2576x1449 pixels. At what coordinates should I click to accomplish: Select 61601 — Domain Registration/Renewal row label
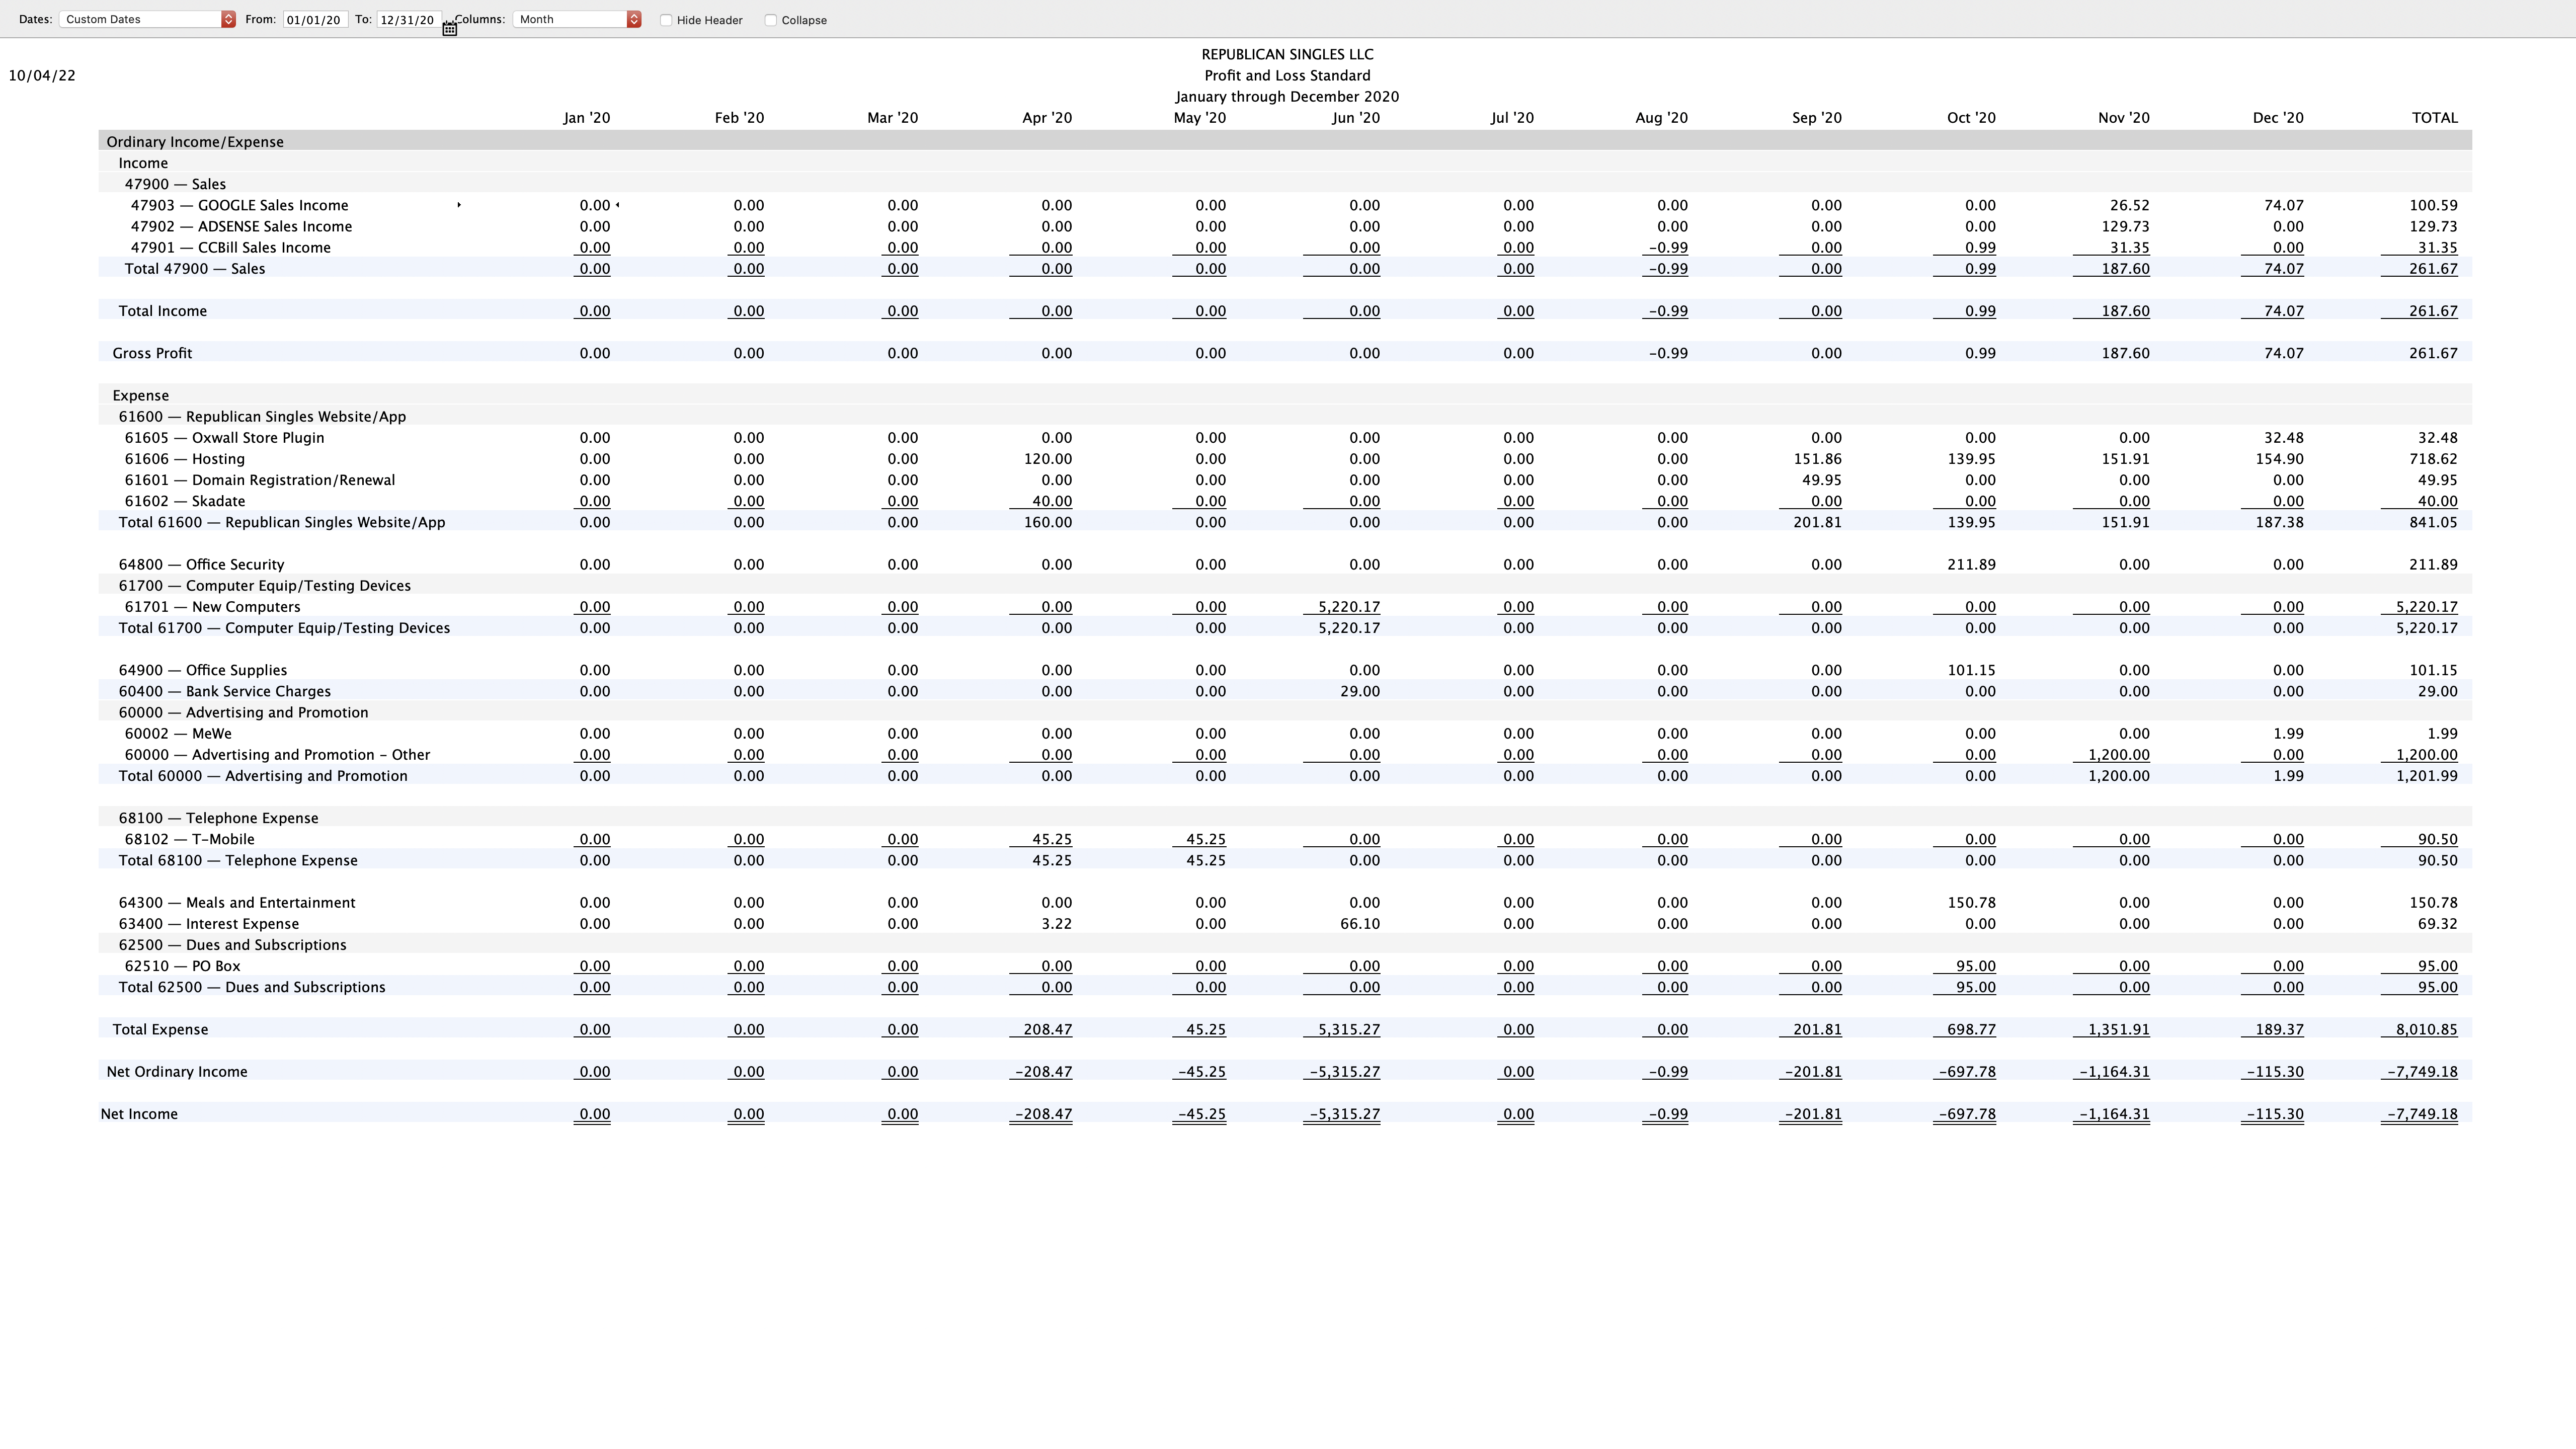tap(260, 480)
